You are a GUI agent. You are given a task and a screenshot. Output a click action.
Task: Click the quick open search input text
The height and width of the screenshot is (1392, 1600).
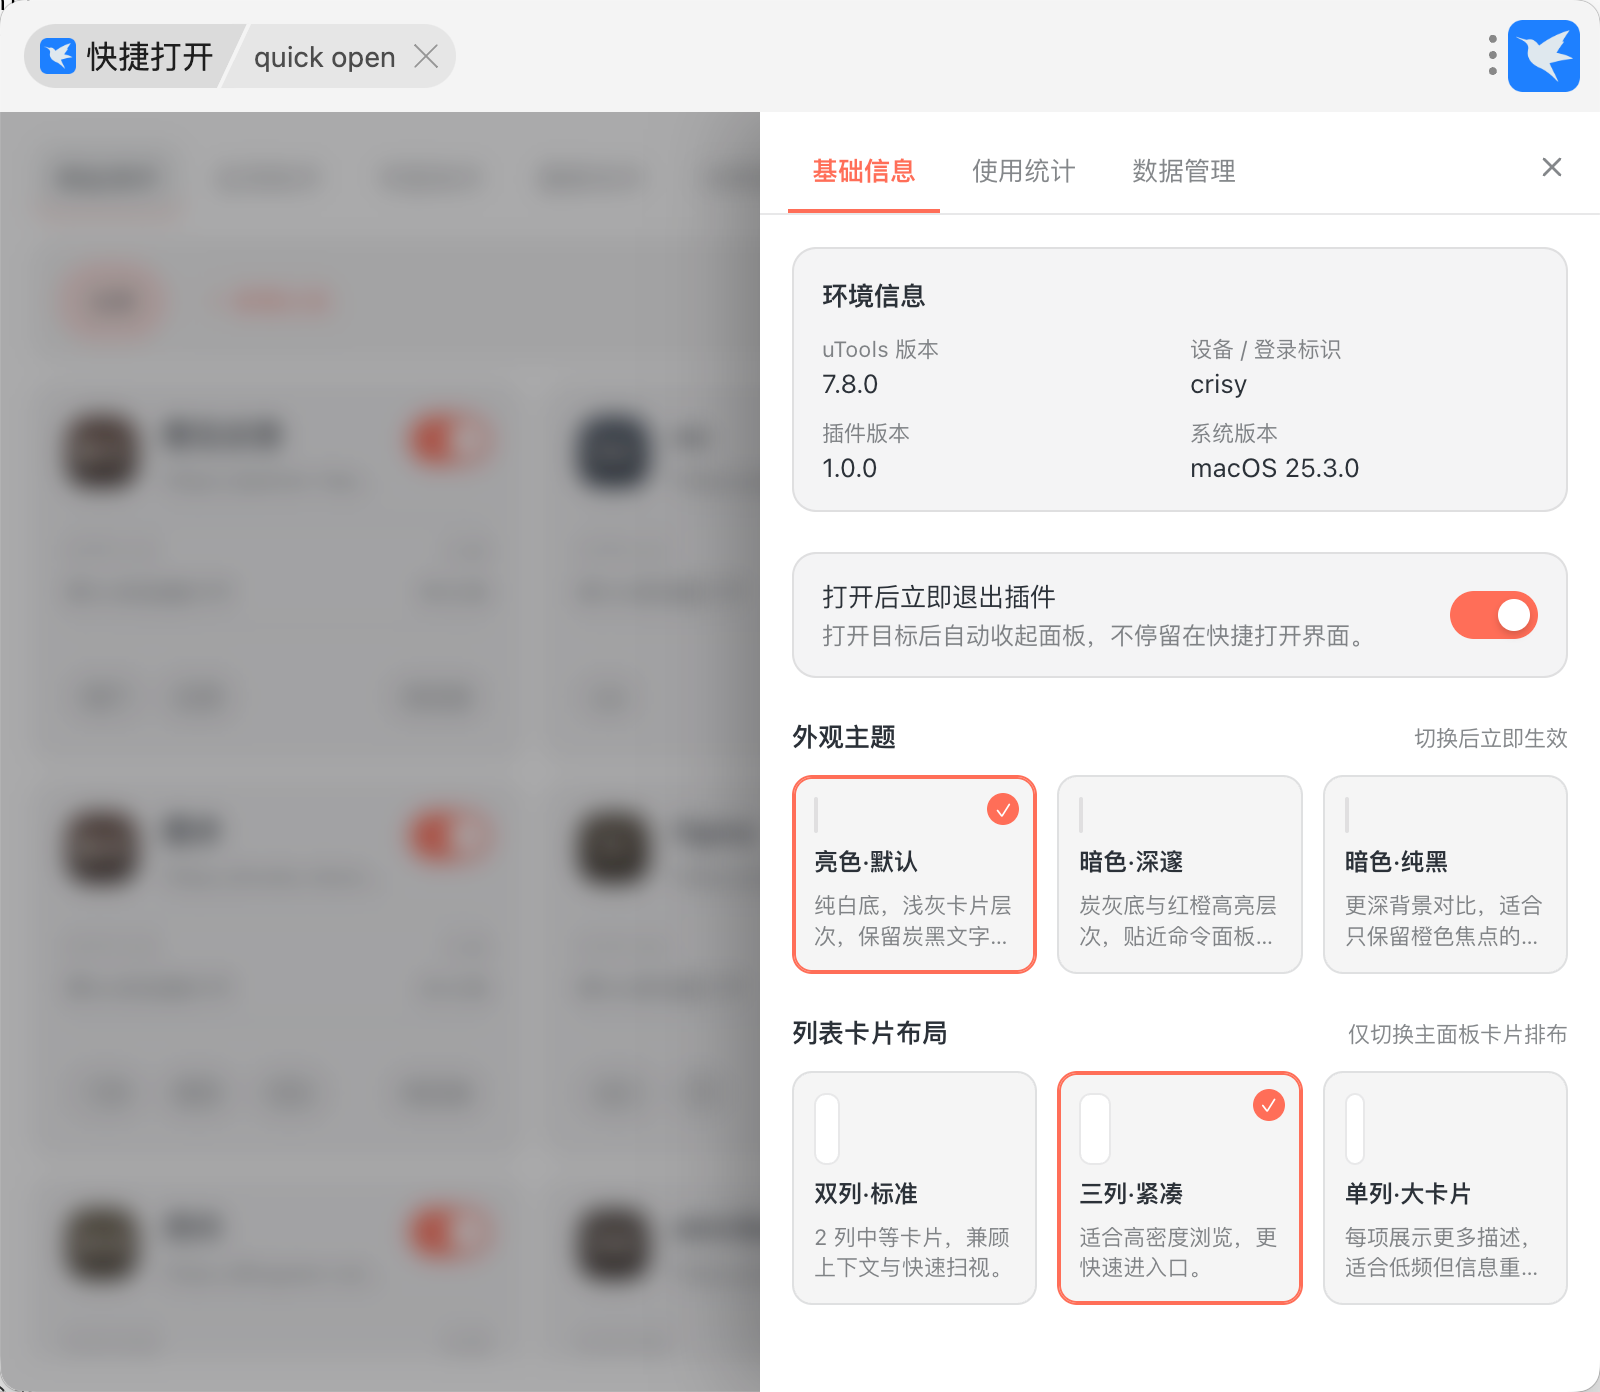[x=324, y=57]
